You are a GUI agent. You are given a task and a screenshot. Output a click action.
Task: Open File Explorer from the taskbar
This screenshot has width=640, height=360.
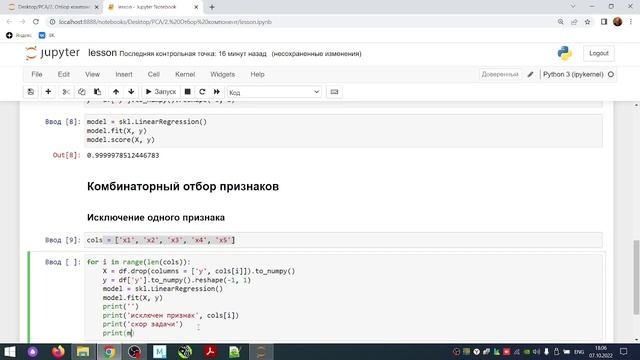pos(83,351)
